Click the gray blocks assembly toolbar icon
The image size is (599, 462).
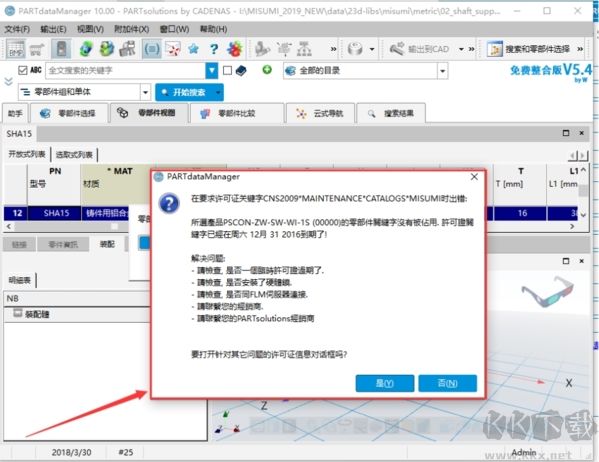(127, 49)
